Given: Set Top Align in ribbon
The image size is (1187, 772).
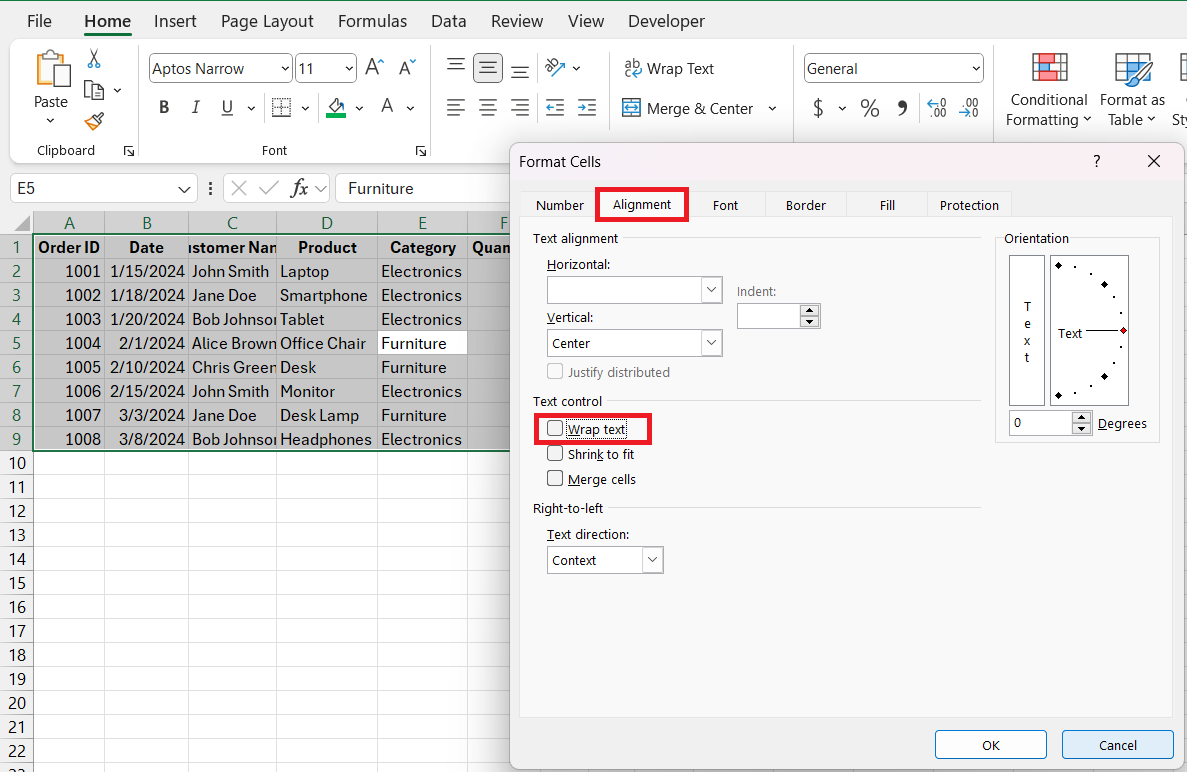Looking at the screenshot, I should click(x=456, y=68).
